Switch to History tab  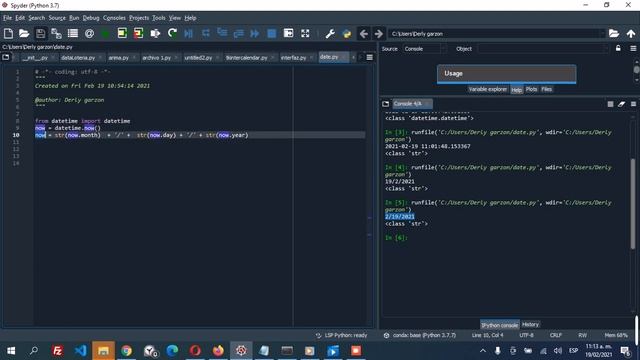pos(530,325)
